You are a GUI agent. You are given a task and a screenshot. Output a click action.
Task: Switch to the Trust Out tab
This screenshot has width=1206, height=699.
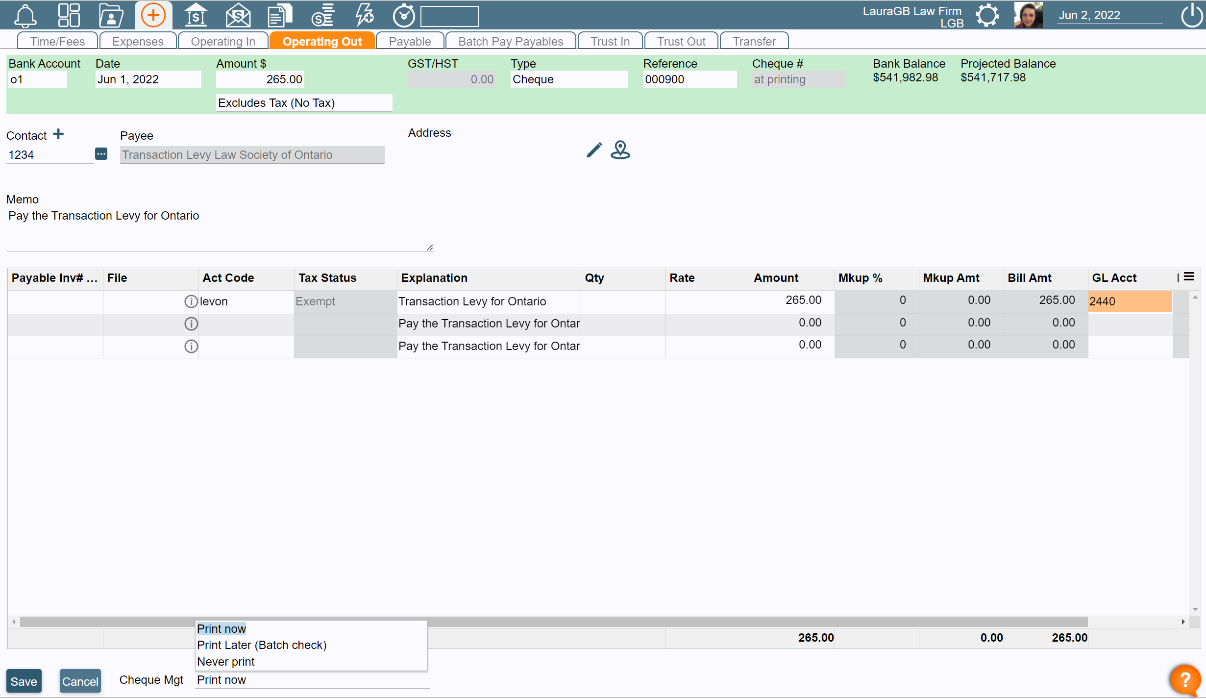pyautogui.click(x=680, y=41)
